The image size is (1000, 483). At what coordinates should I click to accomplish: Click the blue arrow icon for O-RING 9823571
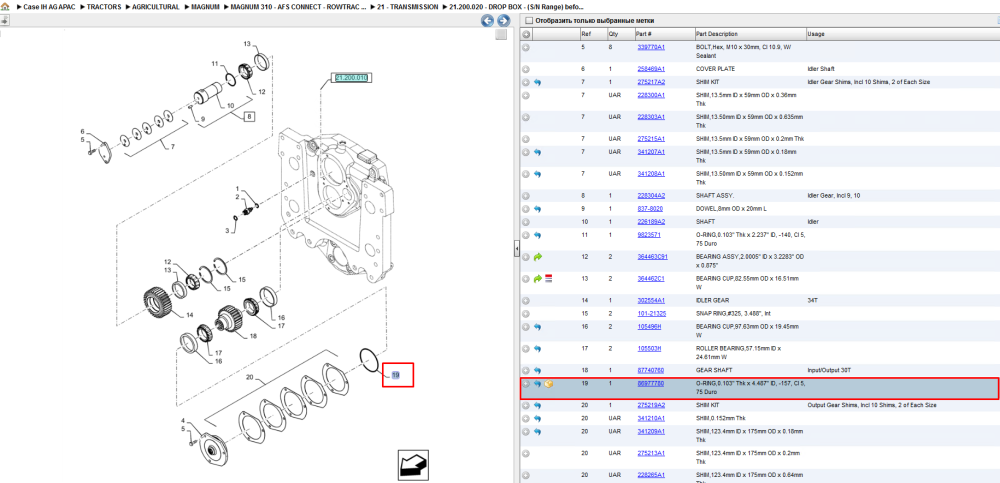tap(537, 235)
